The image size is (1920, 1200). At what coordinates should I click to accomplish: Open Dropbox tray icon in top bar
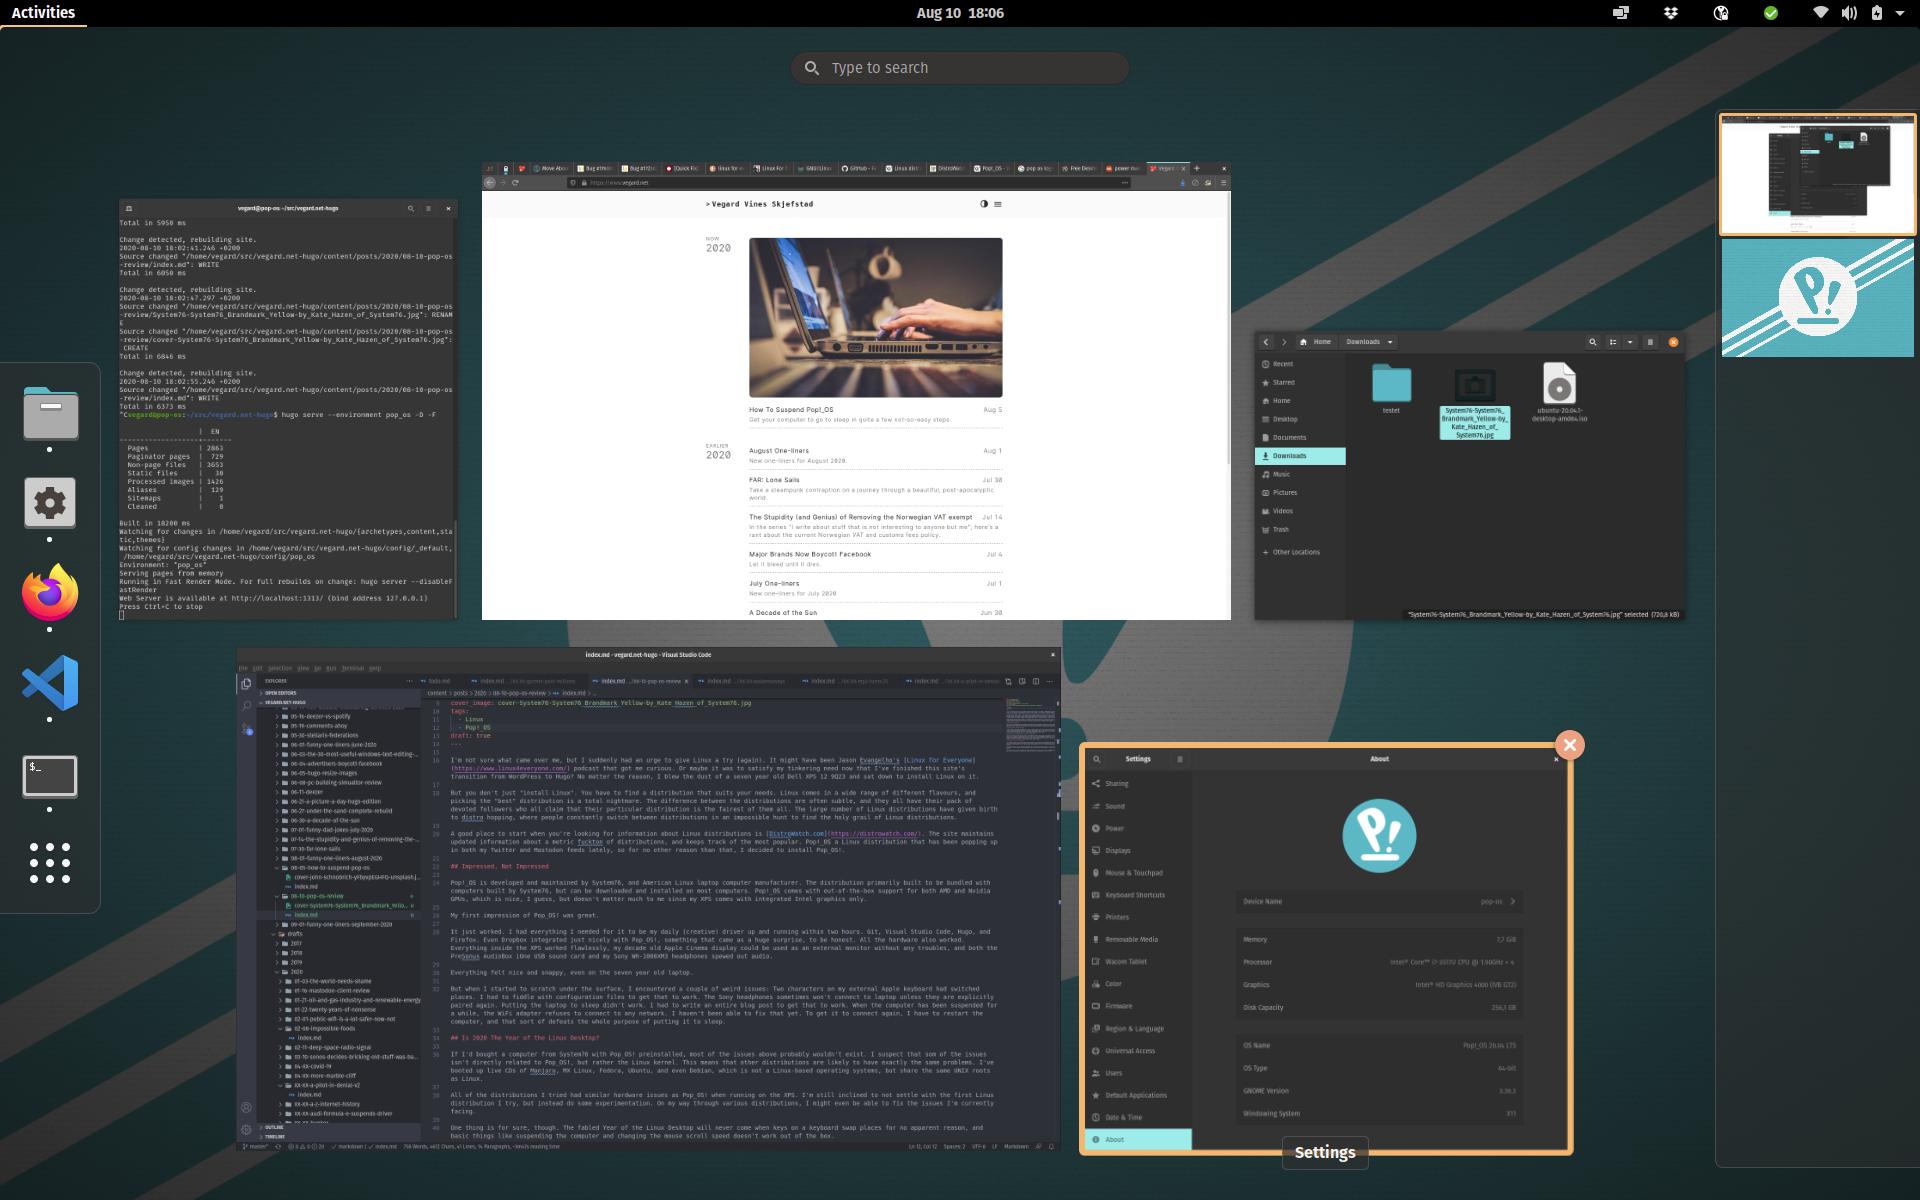(1670, 13)
